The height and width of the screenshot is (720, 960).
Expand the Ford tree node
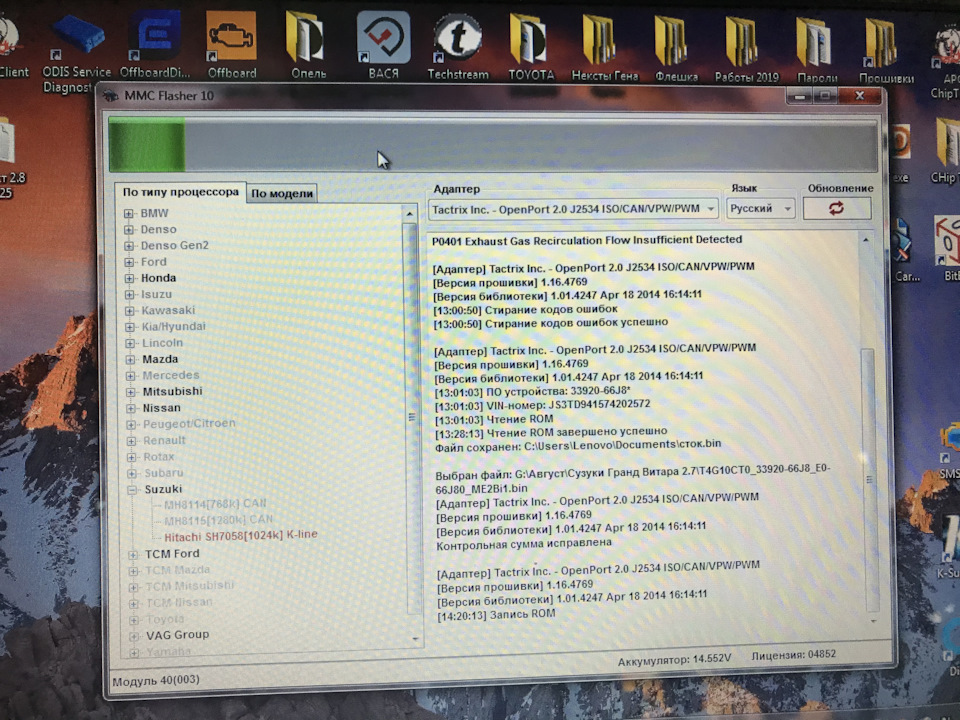click(x=129, y=262)
